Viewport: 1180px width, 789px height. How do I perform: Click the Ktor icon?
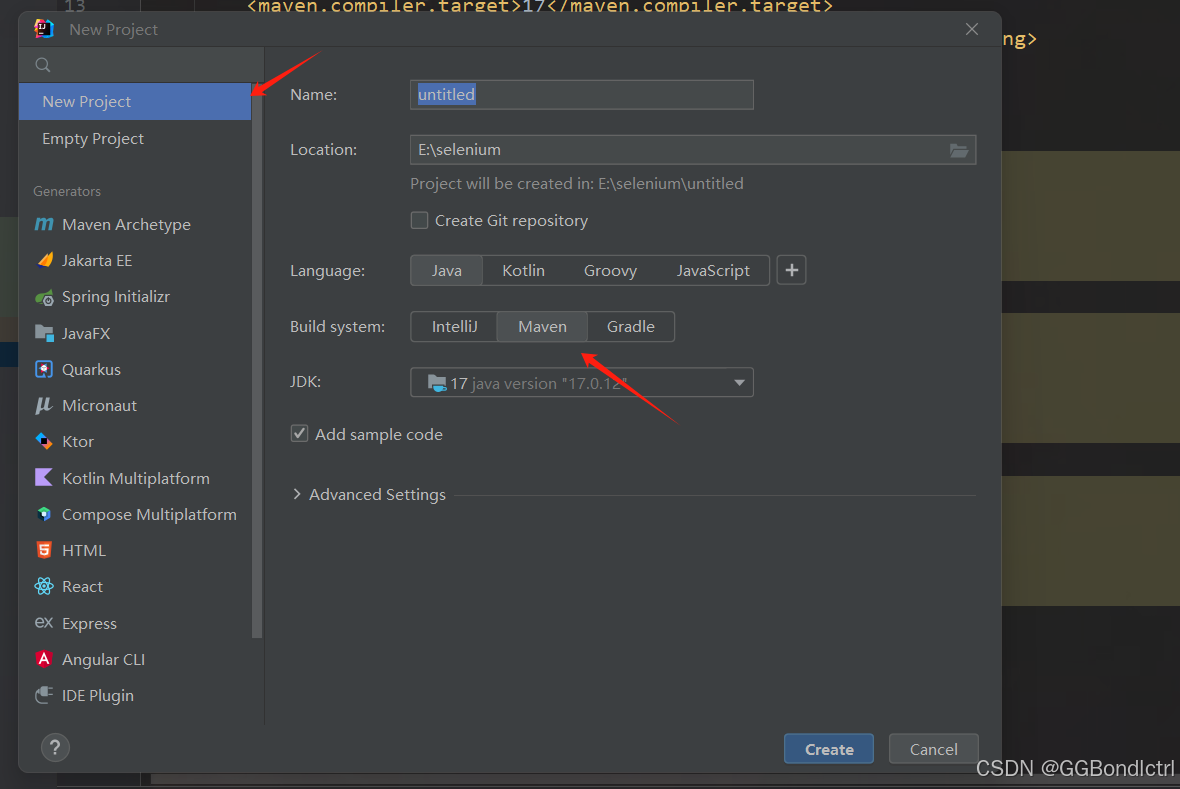(44, 441)
